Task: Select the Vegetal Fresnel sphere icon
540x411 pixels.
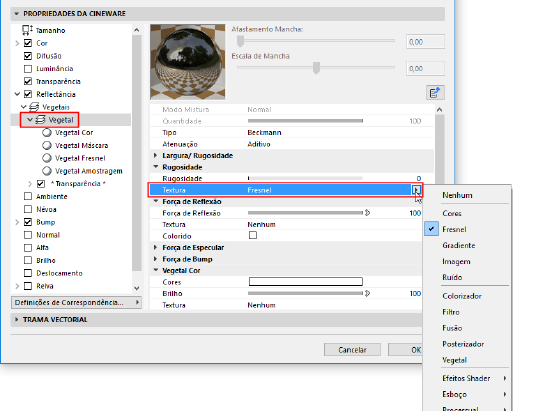Action: pyautogui.click(x=47, y=158)
